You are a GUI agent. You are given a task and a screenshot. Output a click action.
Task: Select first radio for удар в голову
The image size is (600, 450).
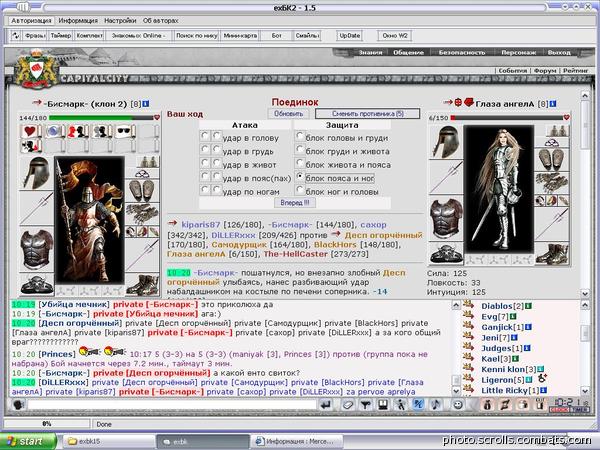click(x=205, y=135)
